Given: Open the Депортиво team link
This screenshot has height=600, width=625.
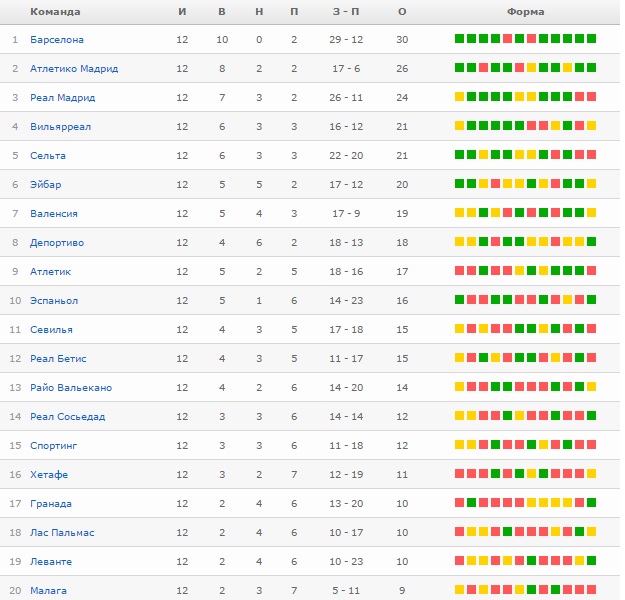Looking at the screenshot, I should [58, 243].
